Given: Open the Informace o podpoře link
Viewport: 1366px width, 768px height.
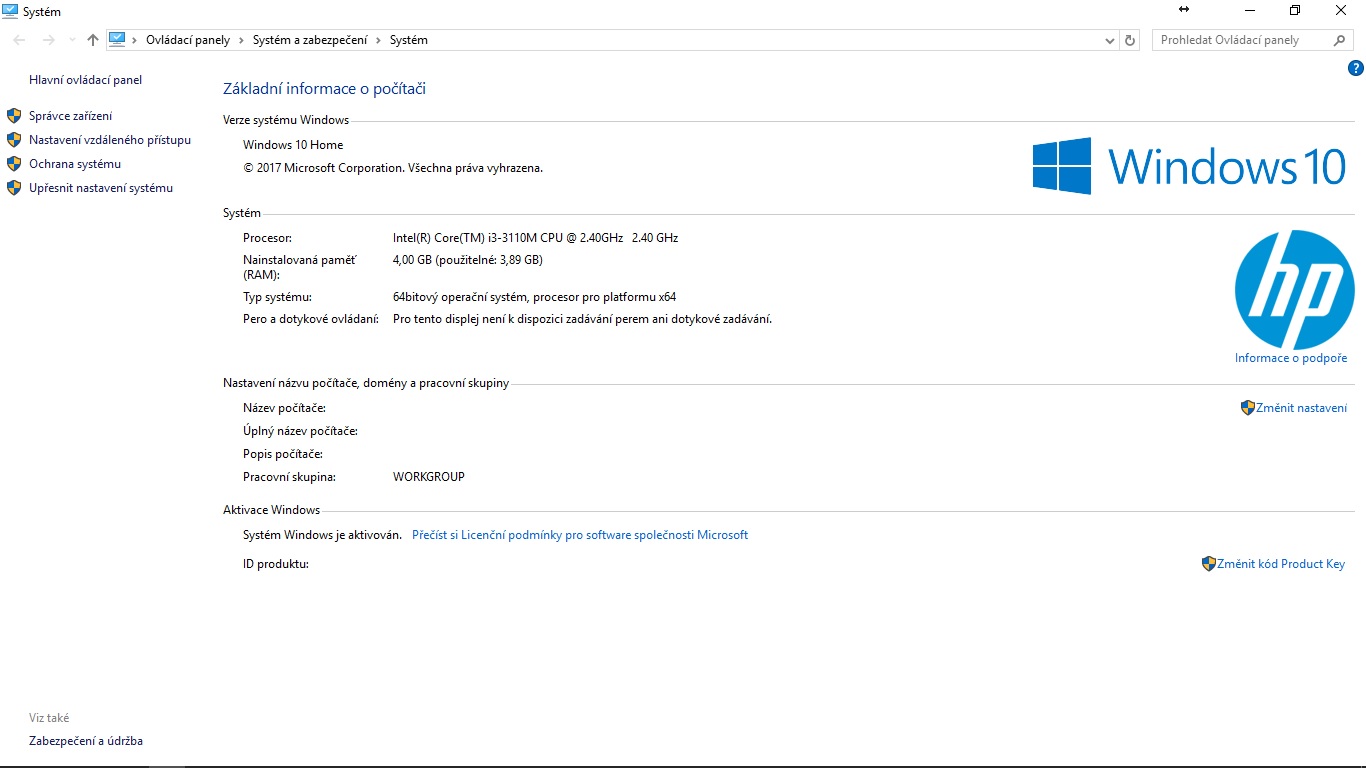Looking at the screenshot, I should (1290, 358).
